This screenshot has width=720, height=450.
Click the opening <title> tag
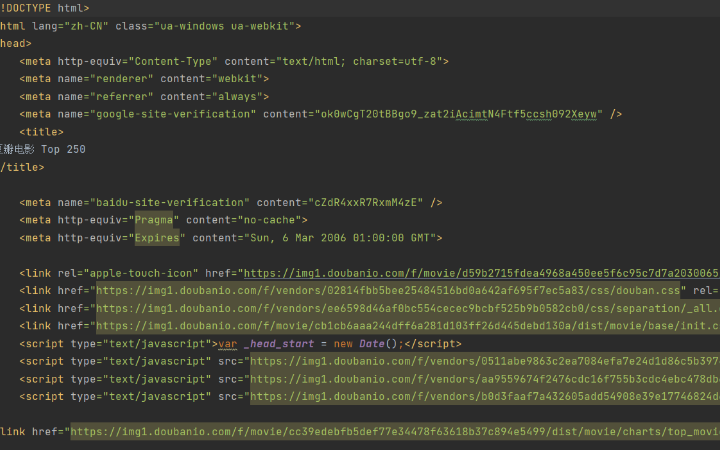click(41, 132)
